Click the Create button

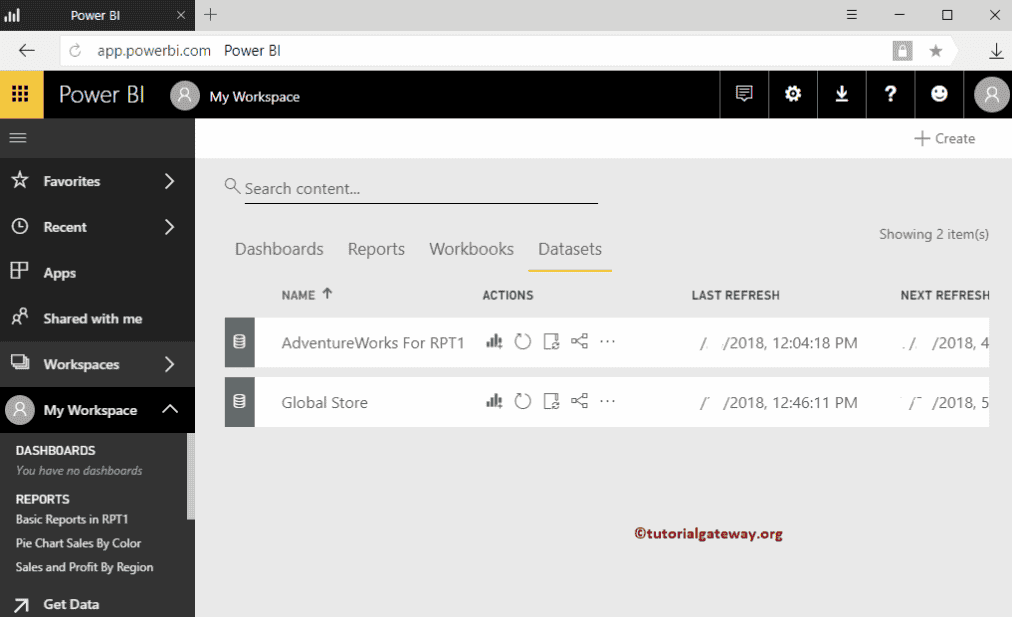tap(945, 138)
